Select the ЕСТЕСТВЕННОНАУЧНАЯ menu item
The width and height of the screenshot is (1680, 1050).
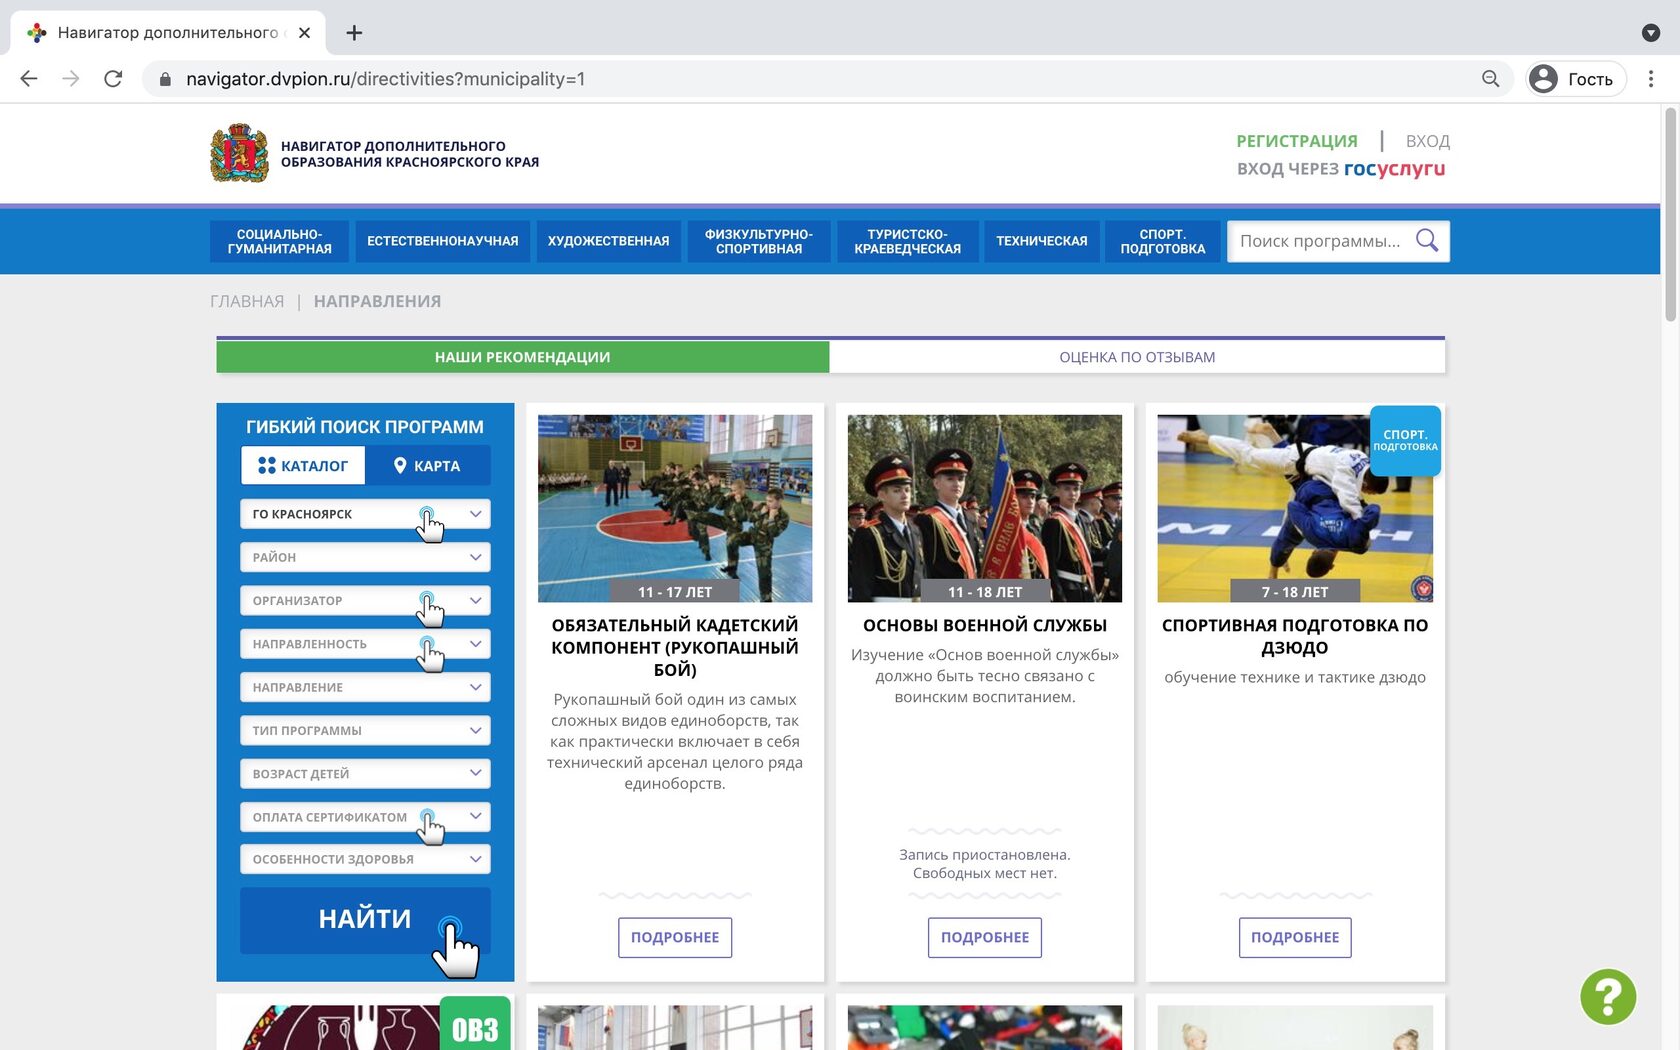443,241
